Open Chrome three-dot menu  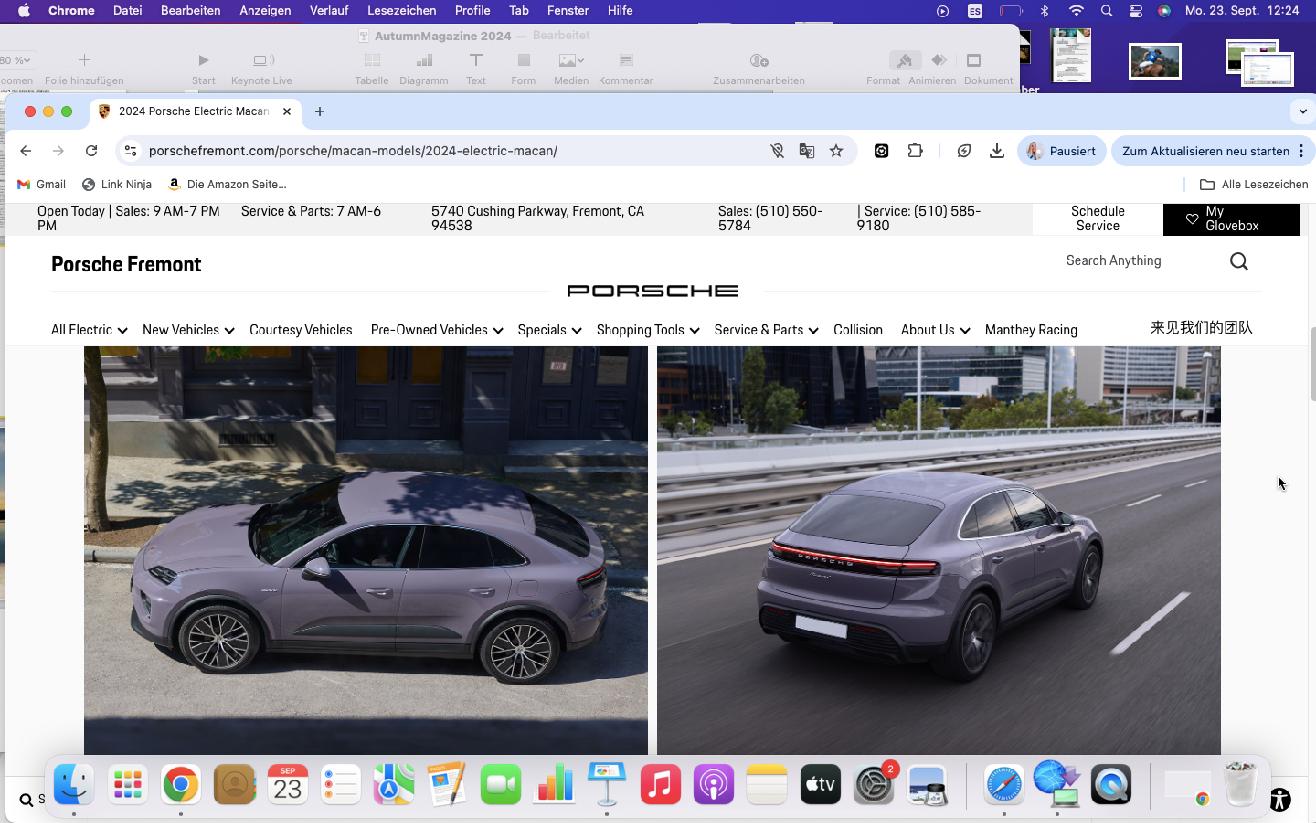tap(1301, 151)
